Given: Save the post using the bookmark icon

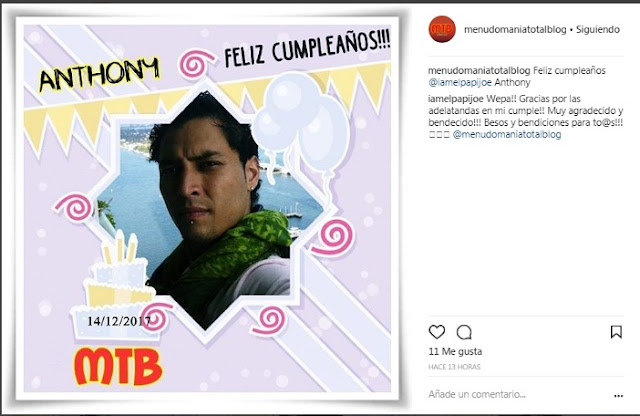Looking at the screenshot, I should [x=616, y=332].
